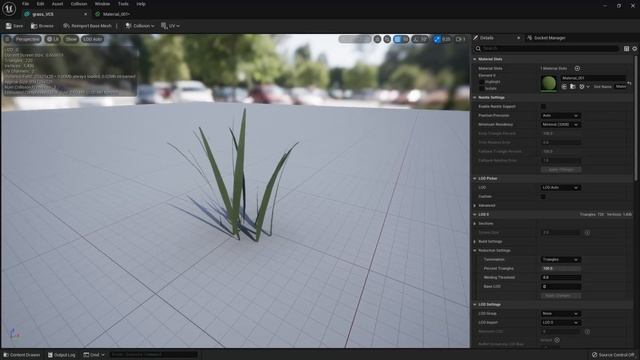Collapse the LOD Picker section
Image resolution: width=640 pixels, height=360 pixels.
[x=475, y=179]
